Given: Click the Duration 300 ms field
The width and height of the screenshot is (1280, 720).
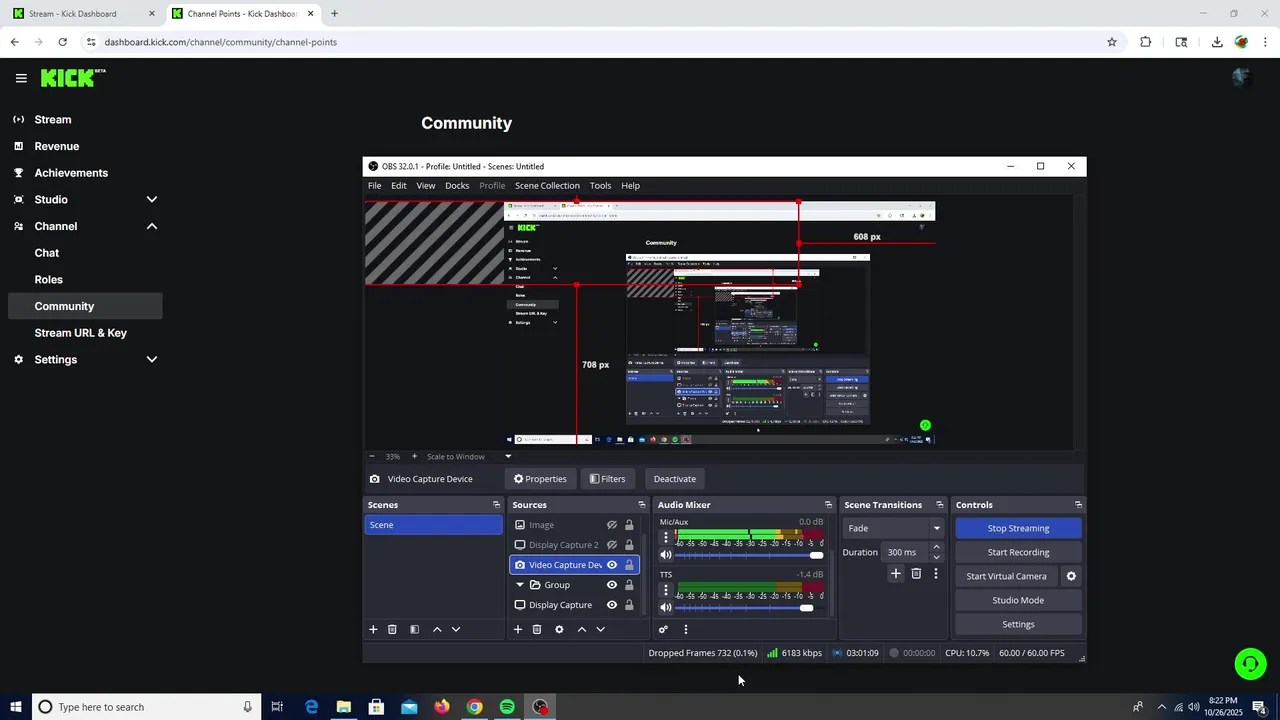Looking at the screenshot, I should click(x=905, y=552).
